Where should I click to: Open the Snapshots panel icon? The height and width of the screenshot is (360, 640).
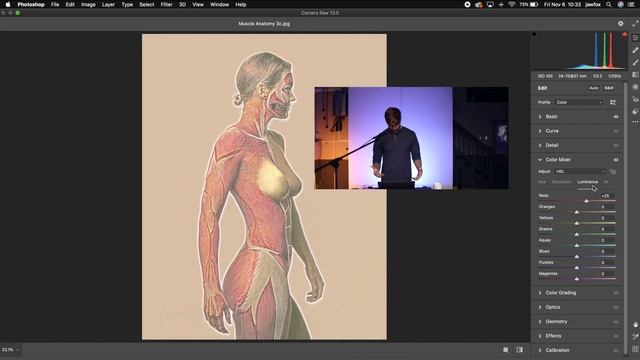coord(635,111)
